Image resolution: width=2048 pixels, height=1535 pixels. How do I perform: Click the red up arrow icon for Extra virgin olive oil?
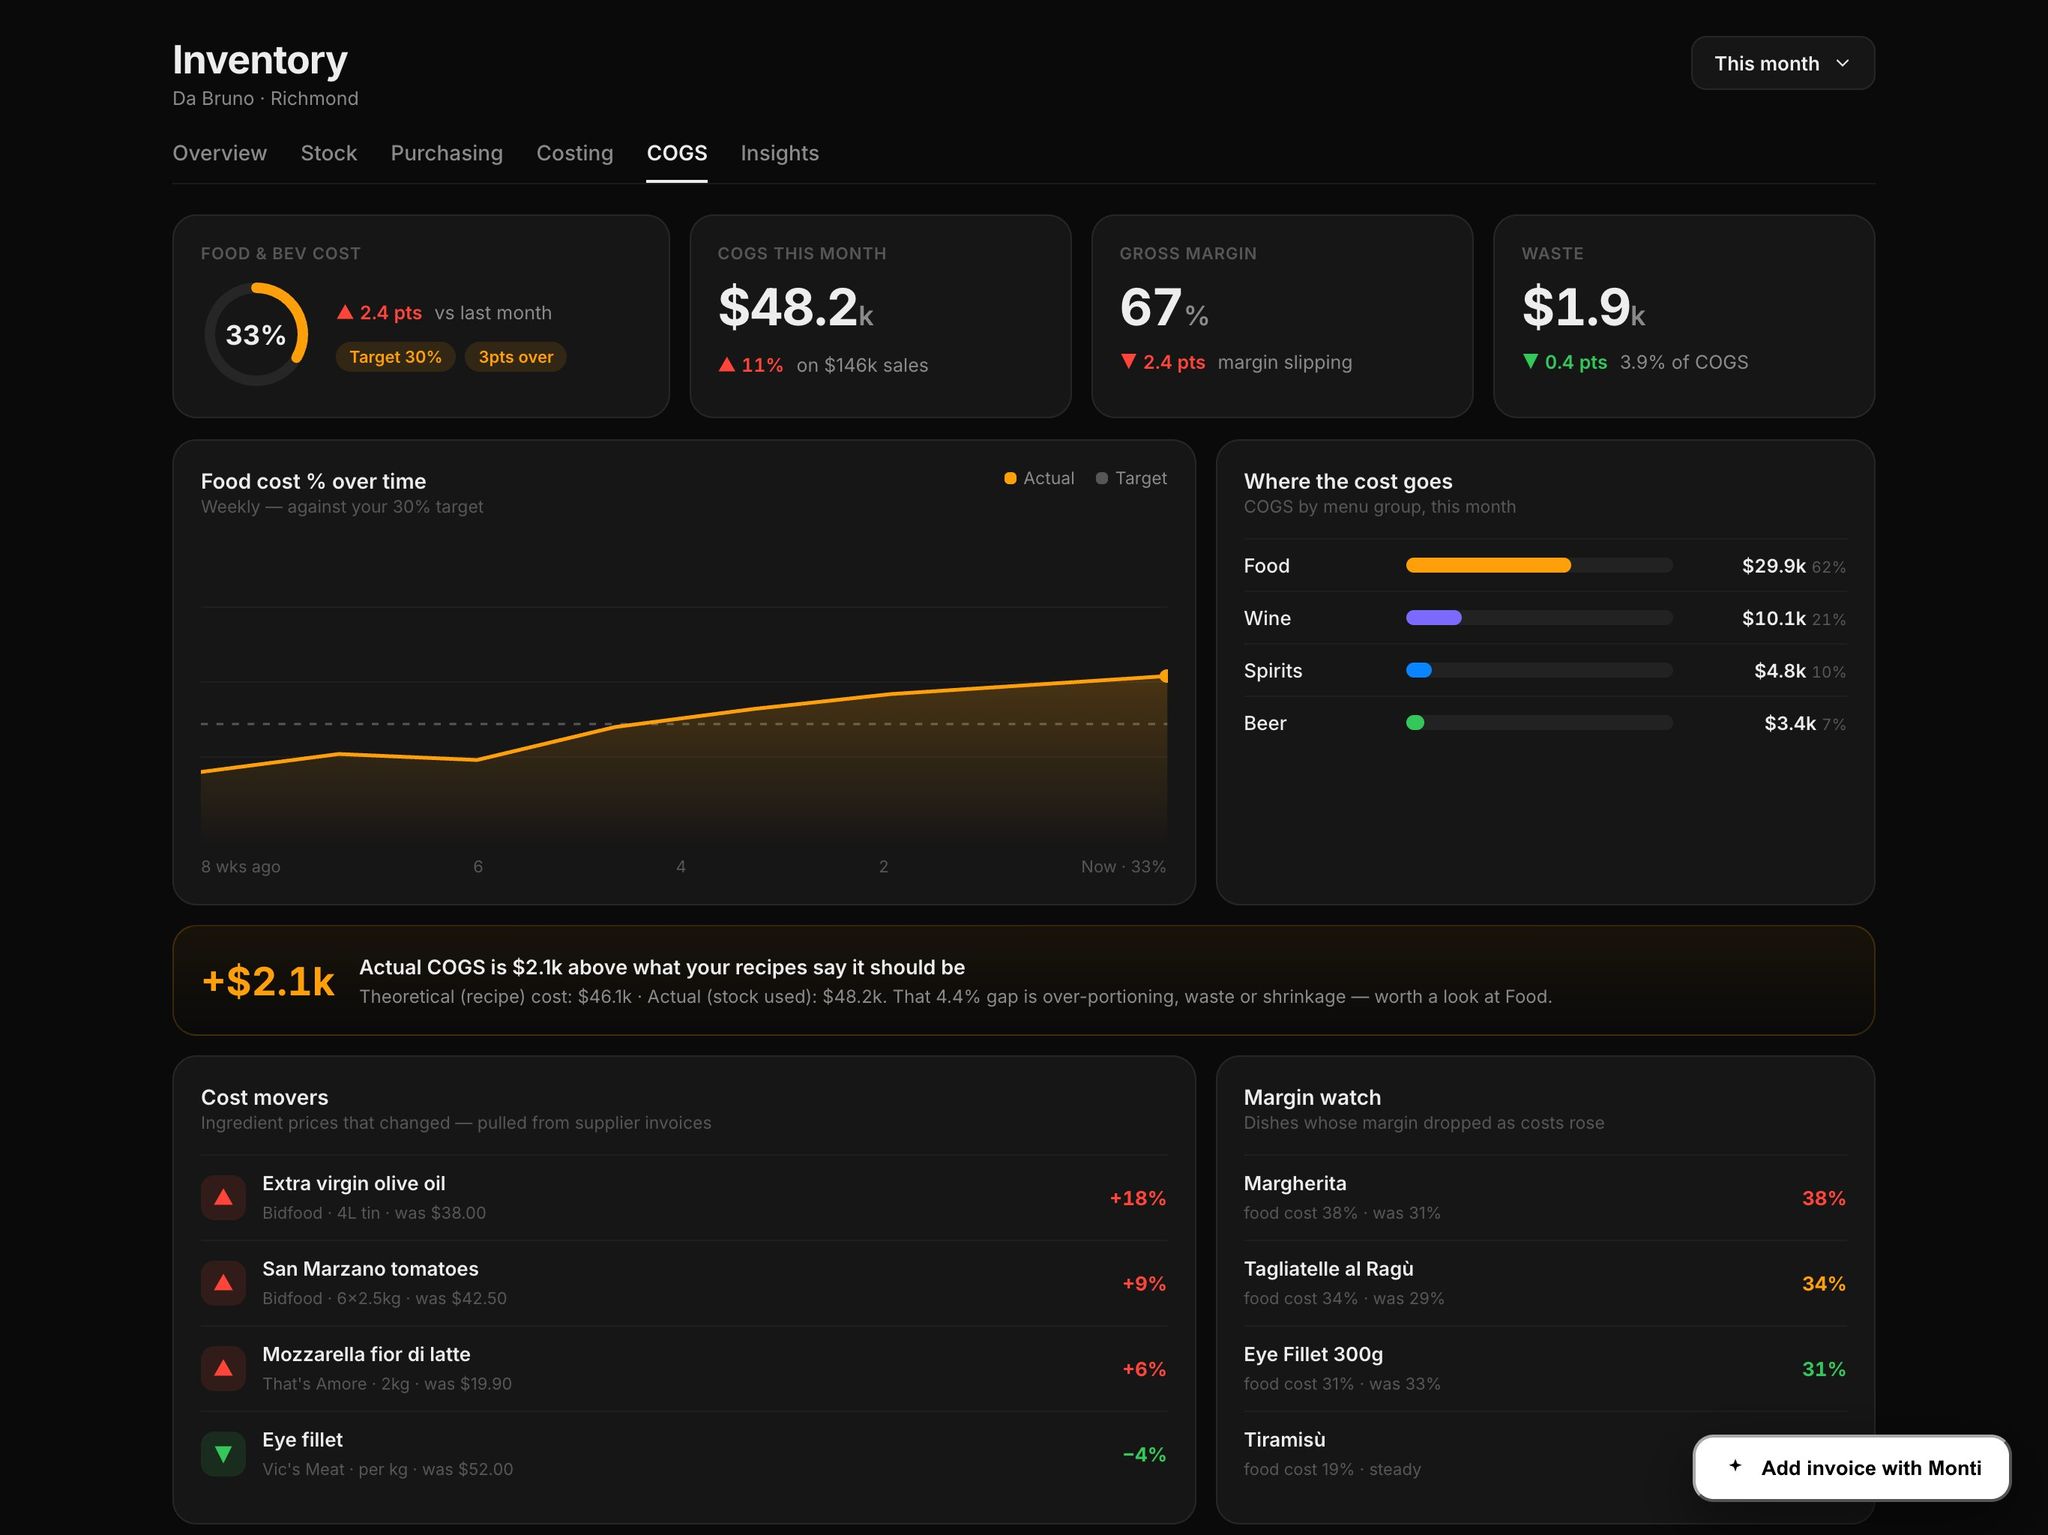pos(223,1197)
